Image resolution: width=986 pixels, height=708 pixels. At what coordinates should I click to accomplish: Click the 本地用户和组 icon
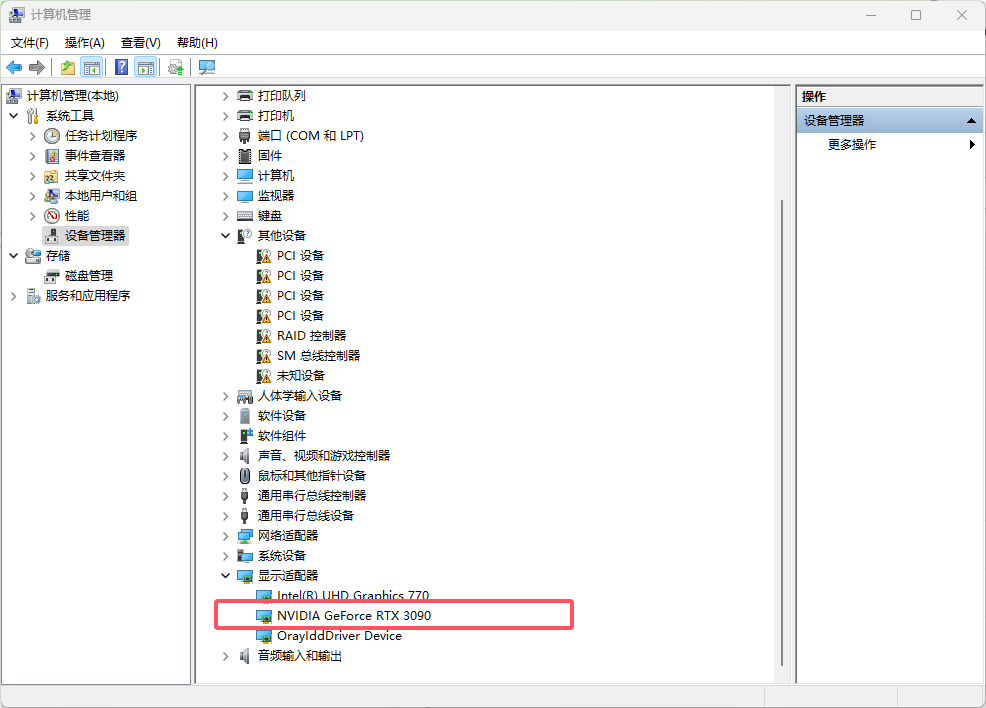[x=52, y=196]
